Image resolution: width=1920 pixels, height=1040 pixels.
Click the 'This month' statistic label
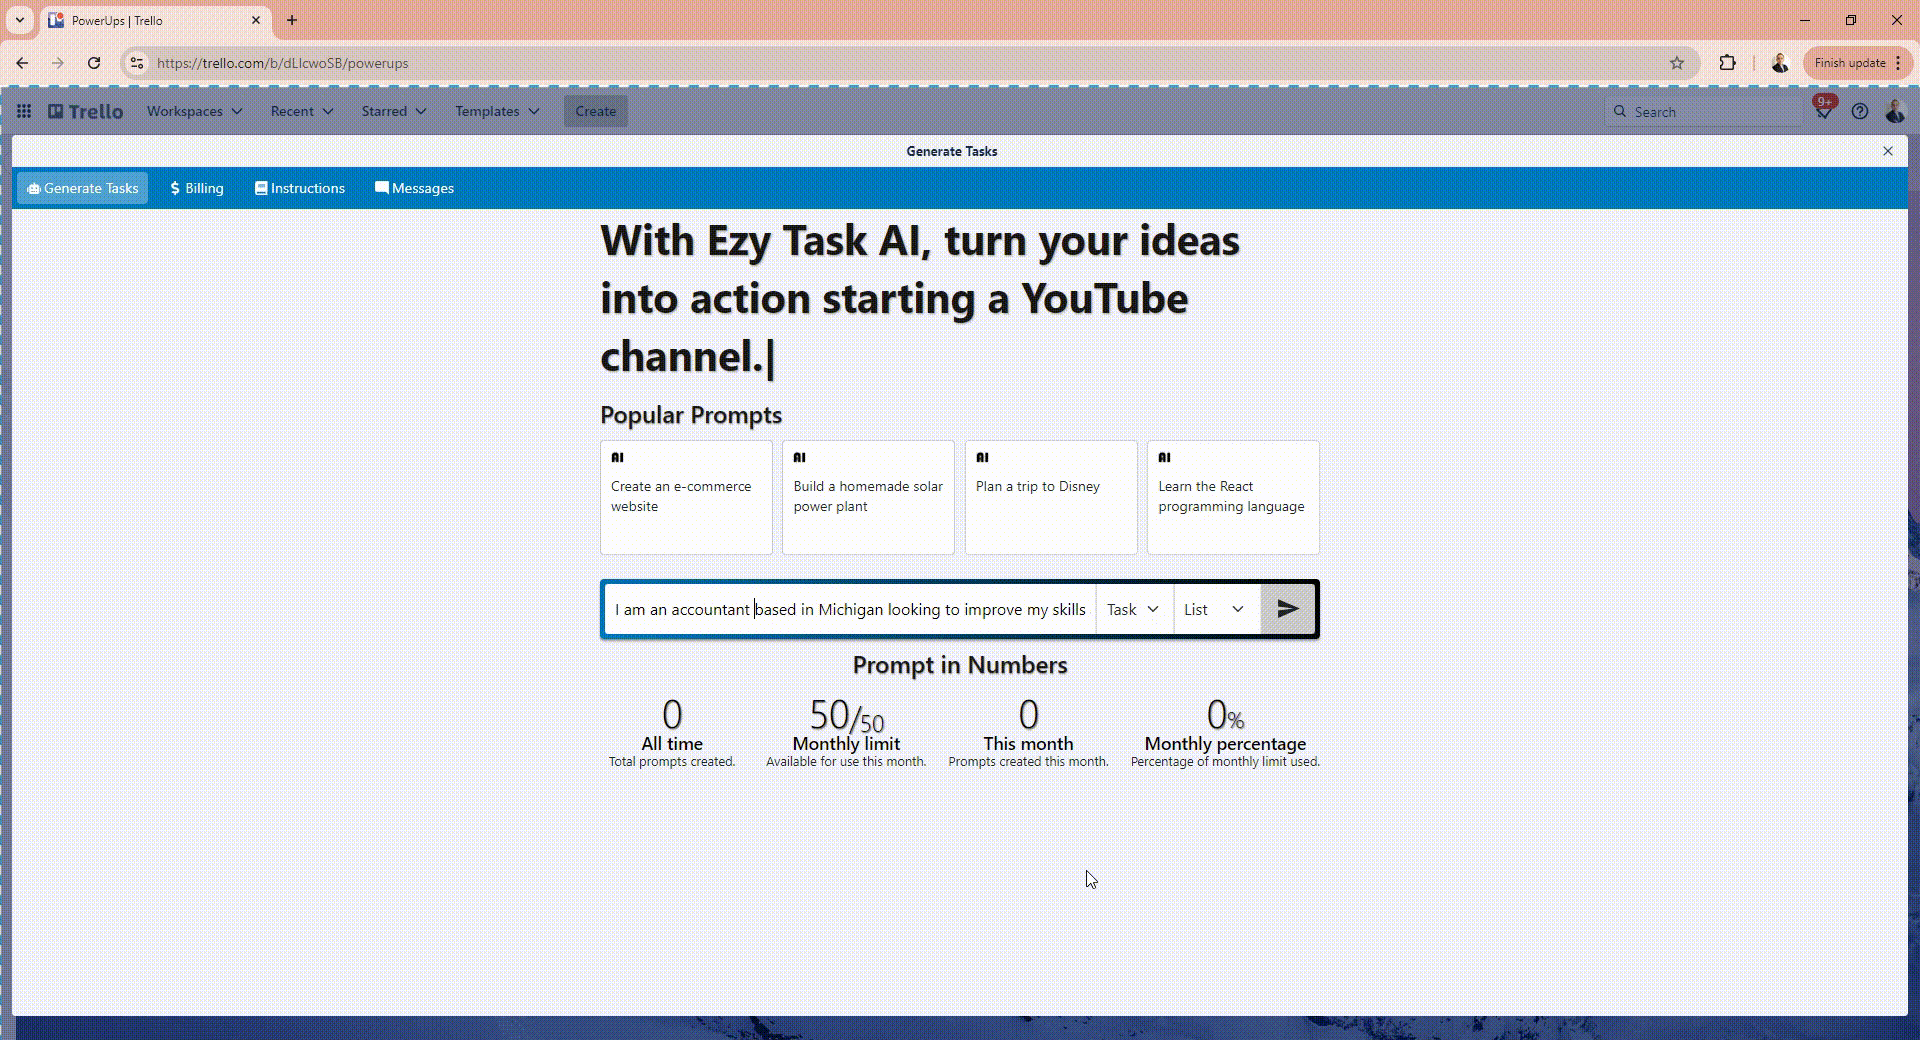[x=1028, y=744]
